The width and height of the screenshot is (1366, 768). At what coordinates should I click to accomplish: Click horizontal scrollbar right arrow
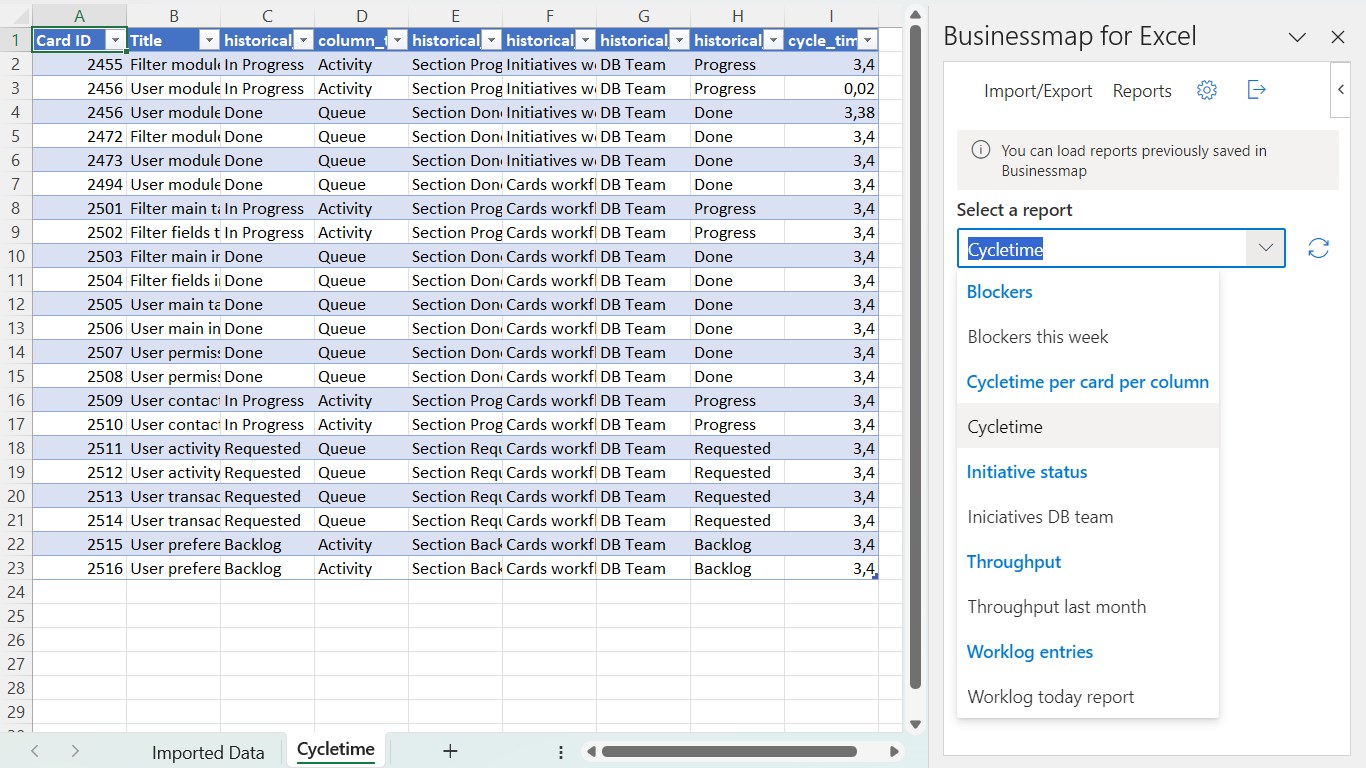(x=894, y=752)
